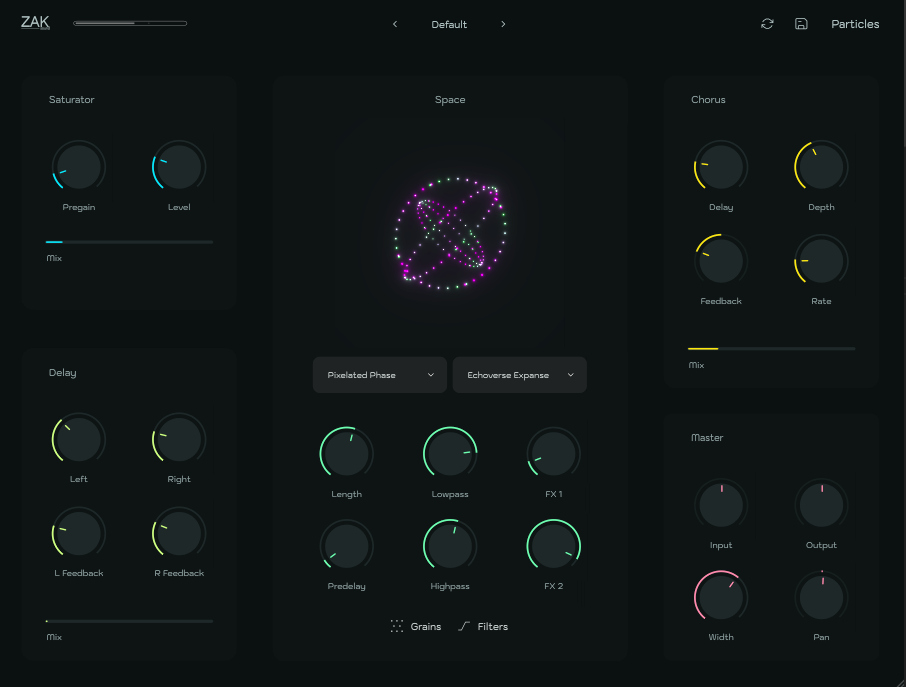
Task: Click the ZAK logo
Action: 35,23
